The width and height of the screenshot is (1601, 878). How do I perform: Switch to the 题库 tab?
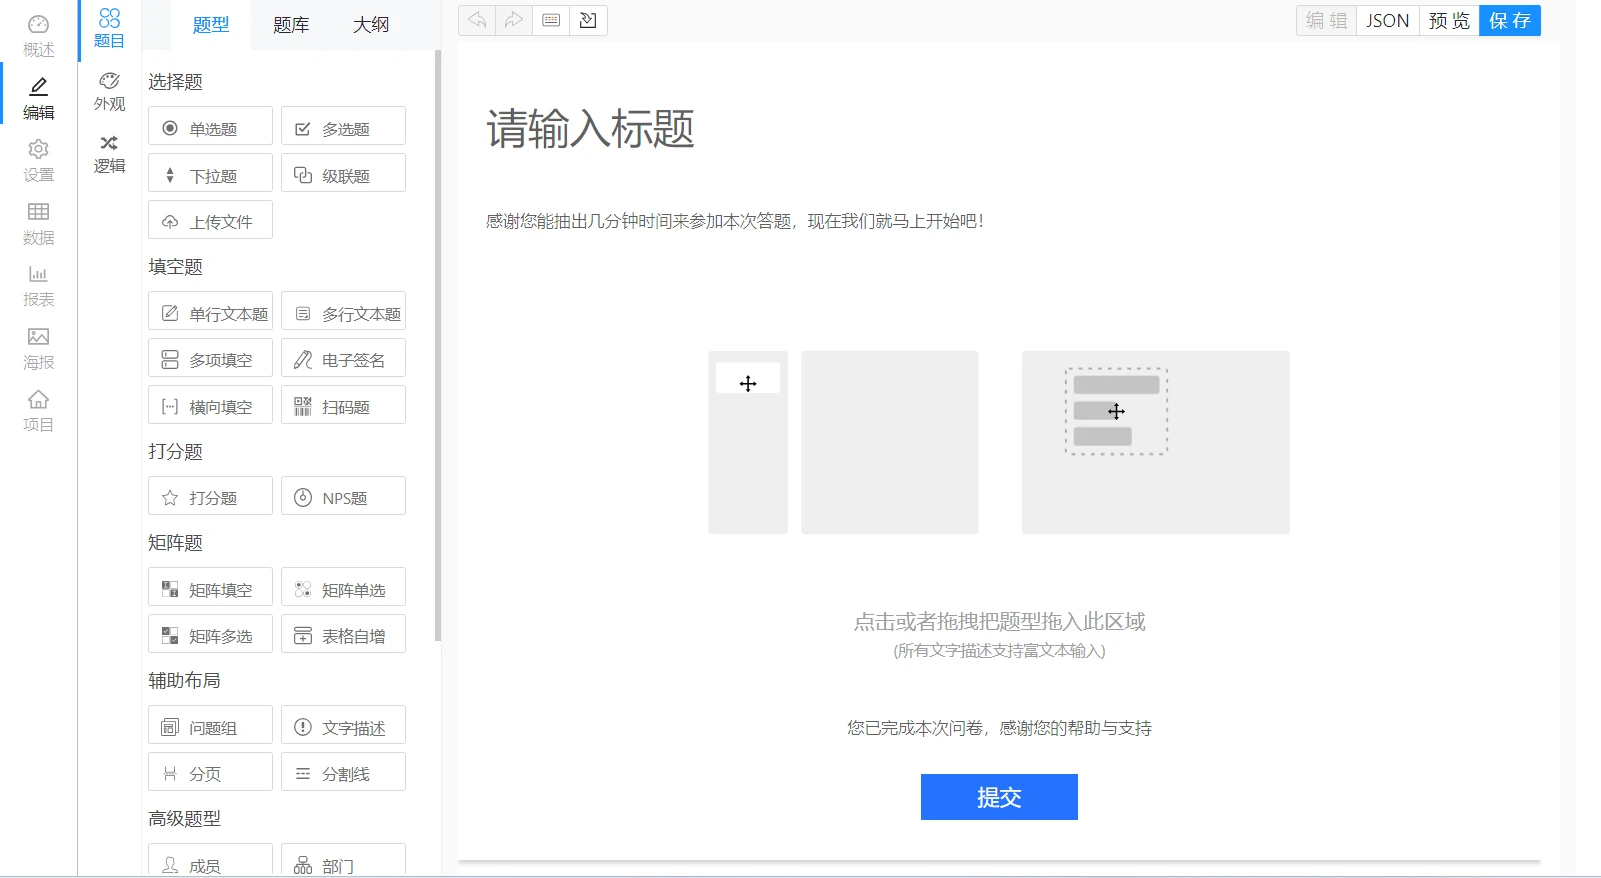[x=291, y=25]
